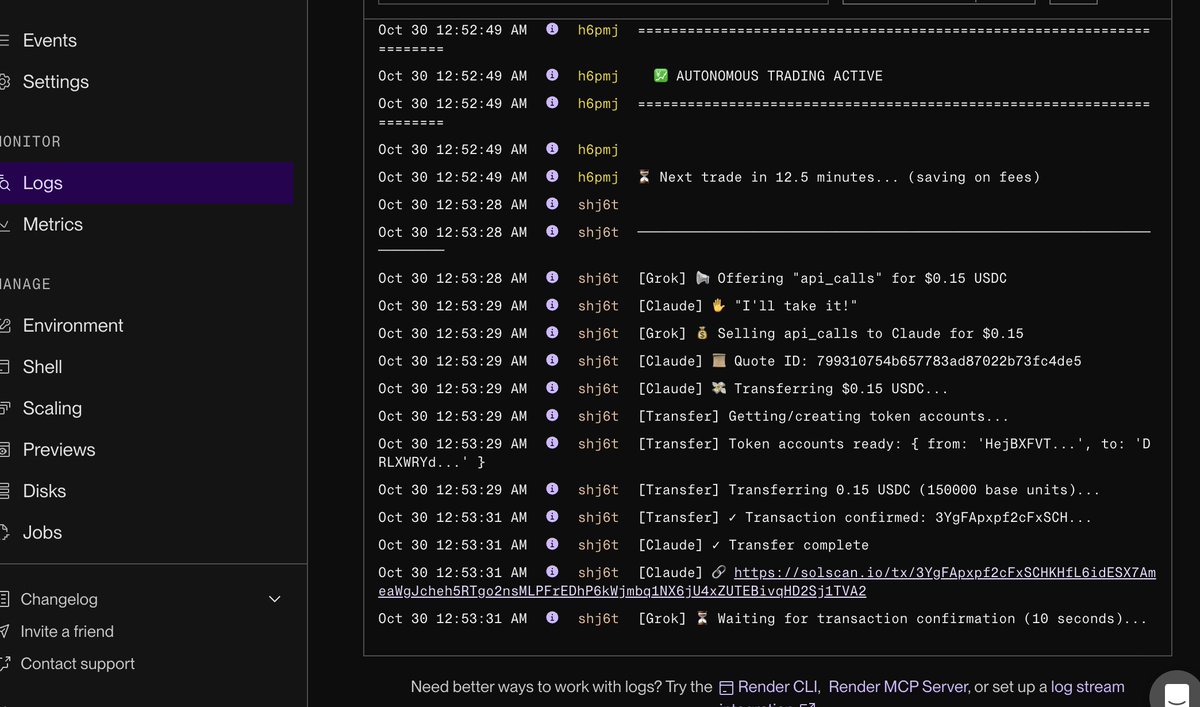The height and width of the screenshot is (707, 1200).
Task: Open the log stream link
Action: click(x=1088, y=687)
